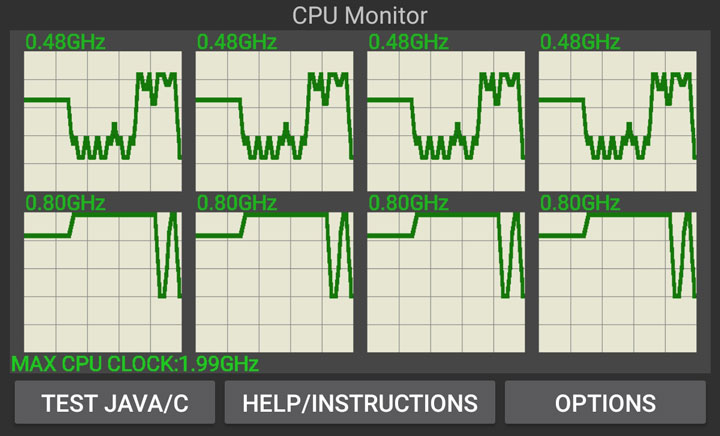720x436 pixels.
Task: Click the last 0.48GHz frequency label
Action: [580, 42]
